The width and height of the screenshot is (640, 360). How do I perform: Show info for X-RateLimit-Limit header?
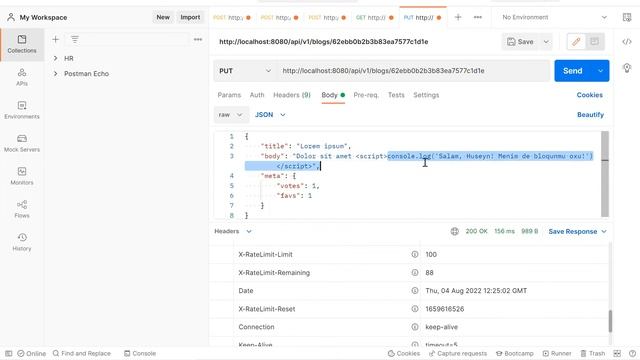click(x=415, y=254)
